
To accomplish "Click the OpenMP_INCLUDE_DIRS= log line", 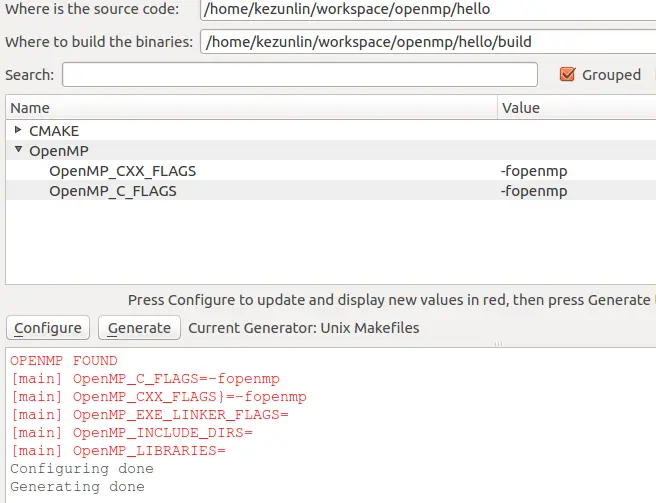I will tap(131, 433).
